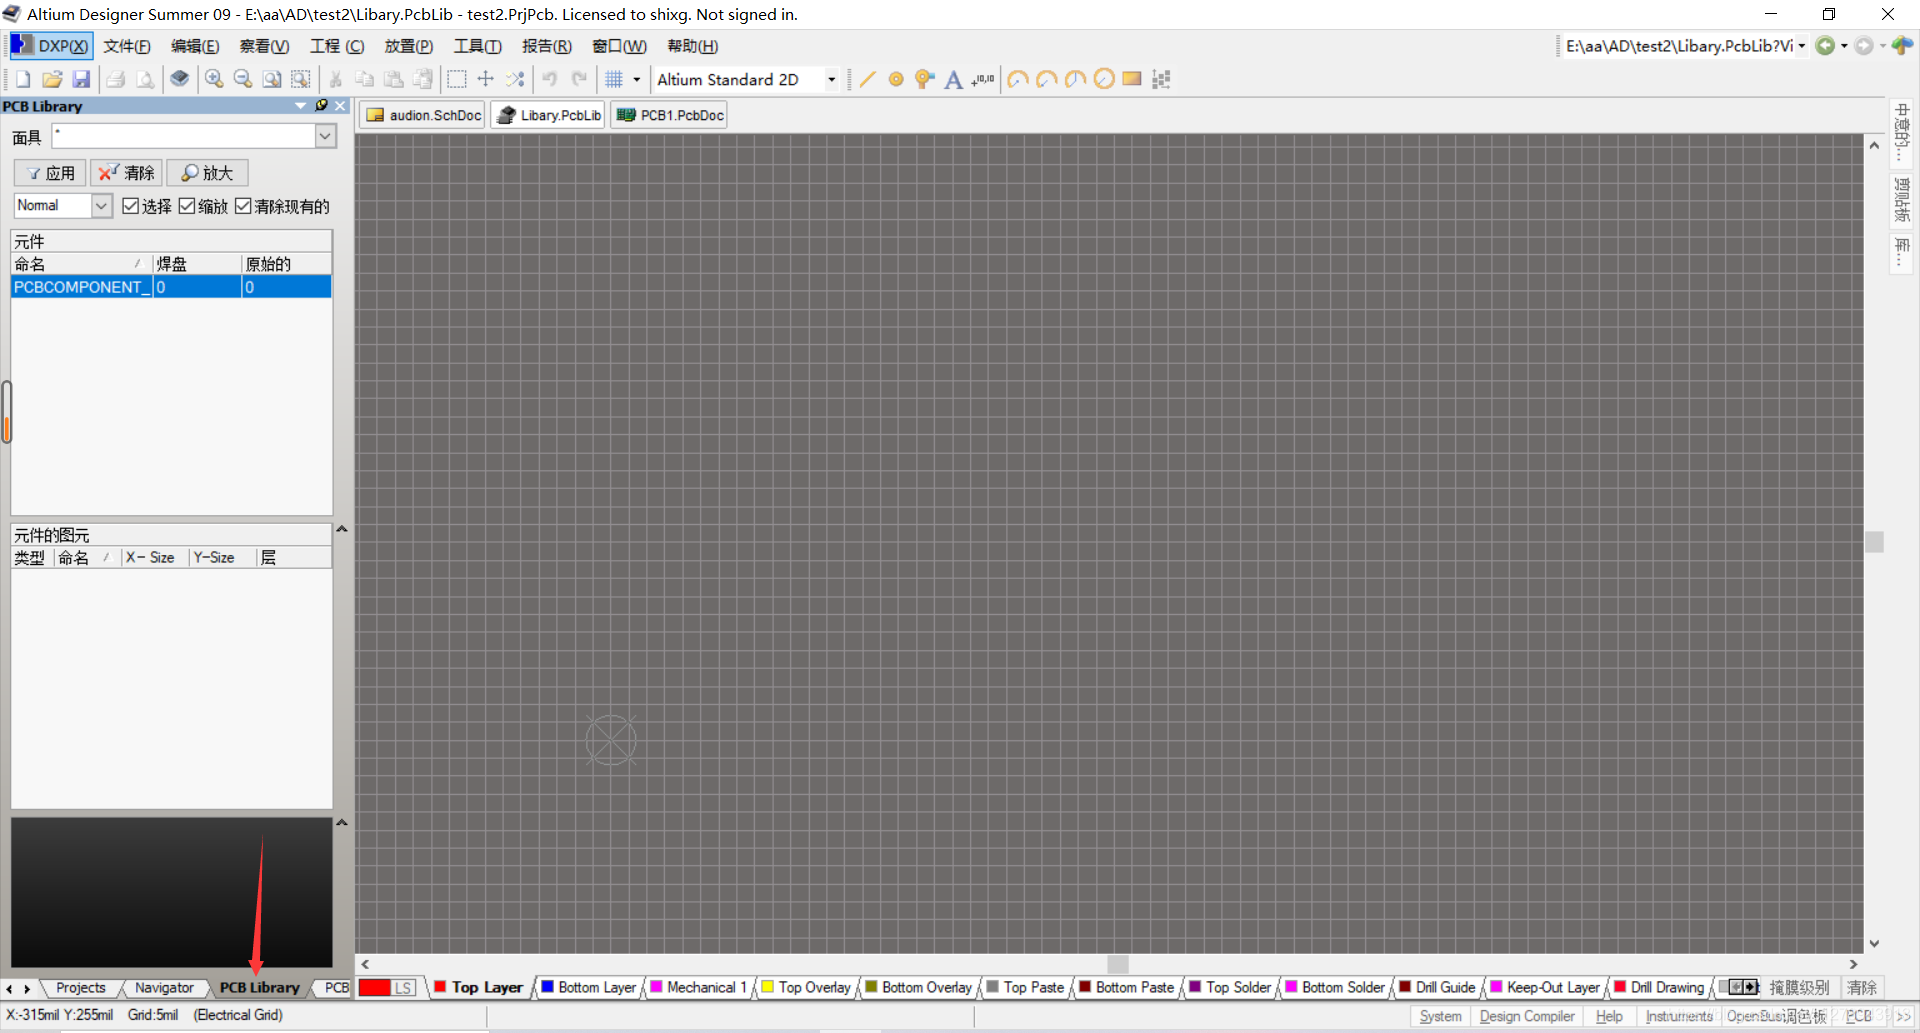Click the Zoom In magnifier icon

214,80
